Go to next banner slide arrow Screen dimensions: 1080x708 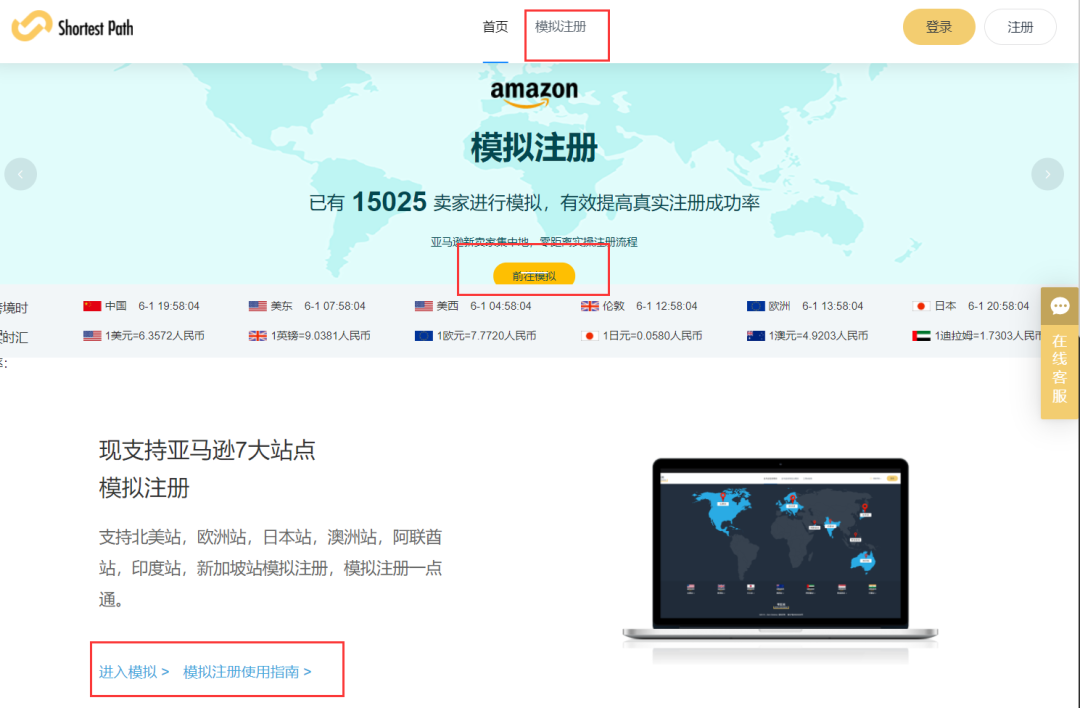(x=1048, y=174)
